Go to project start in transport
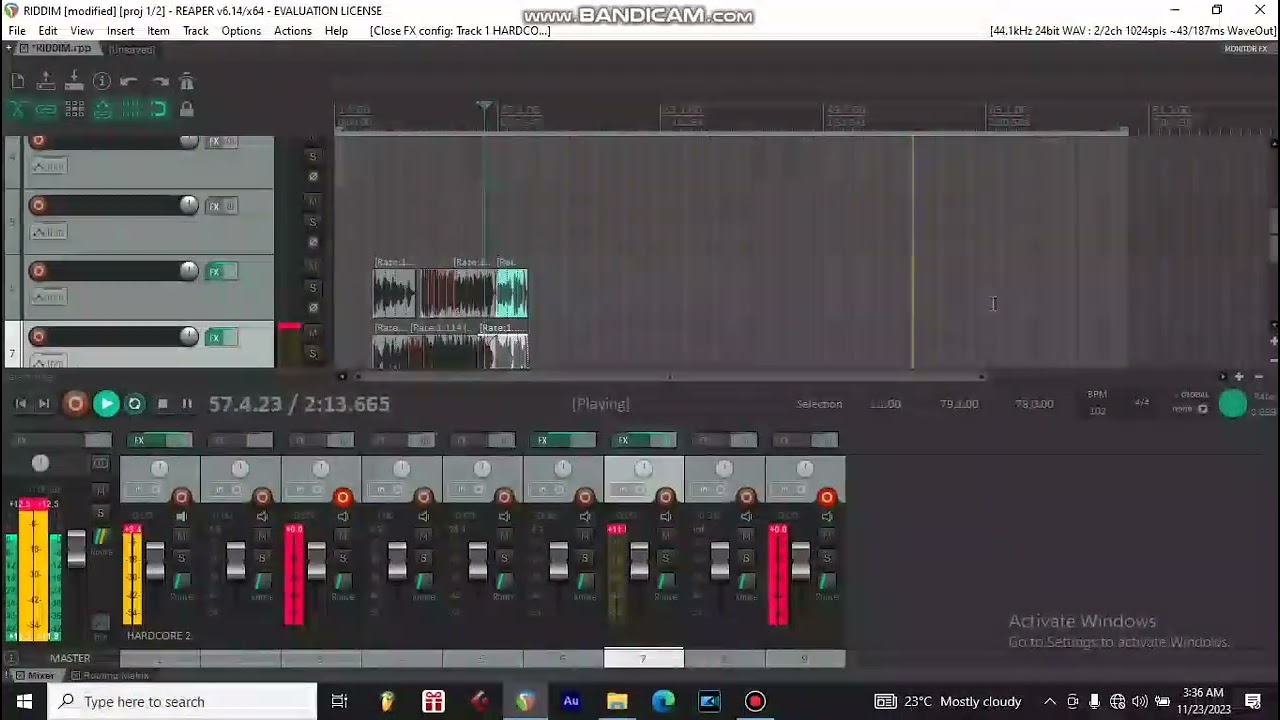 click(x=20, y=404)
